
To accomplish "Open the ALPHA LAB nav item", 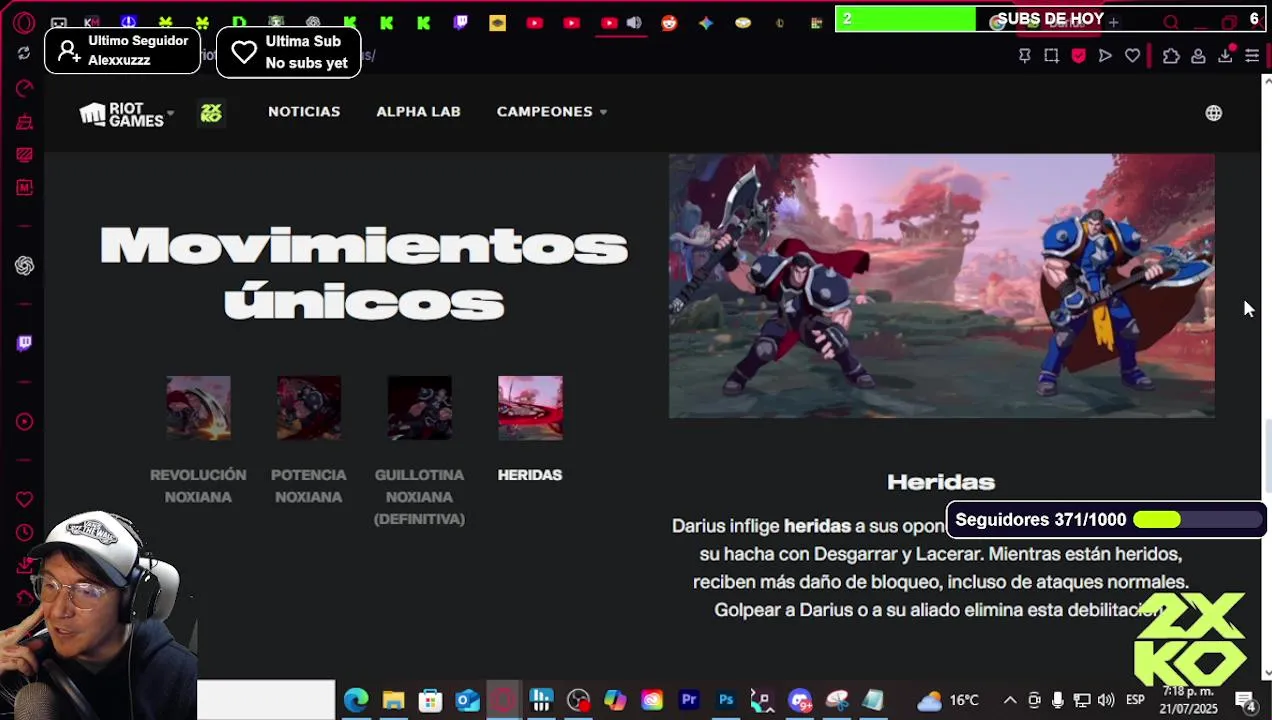I will [x=418, y=112].
